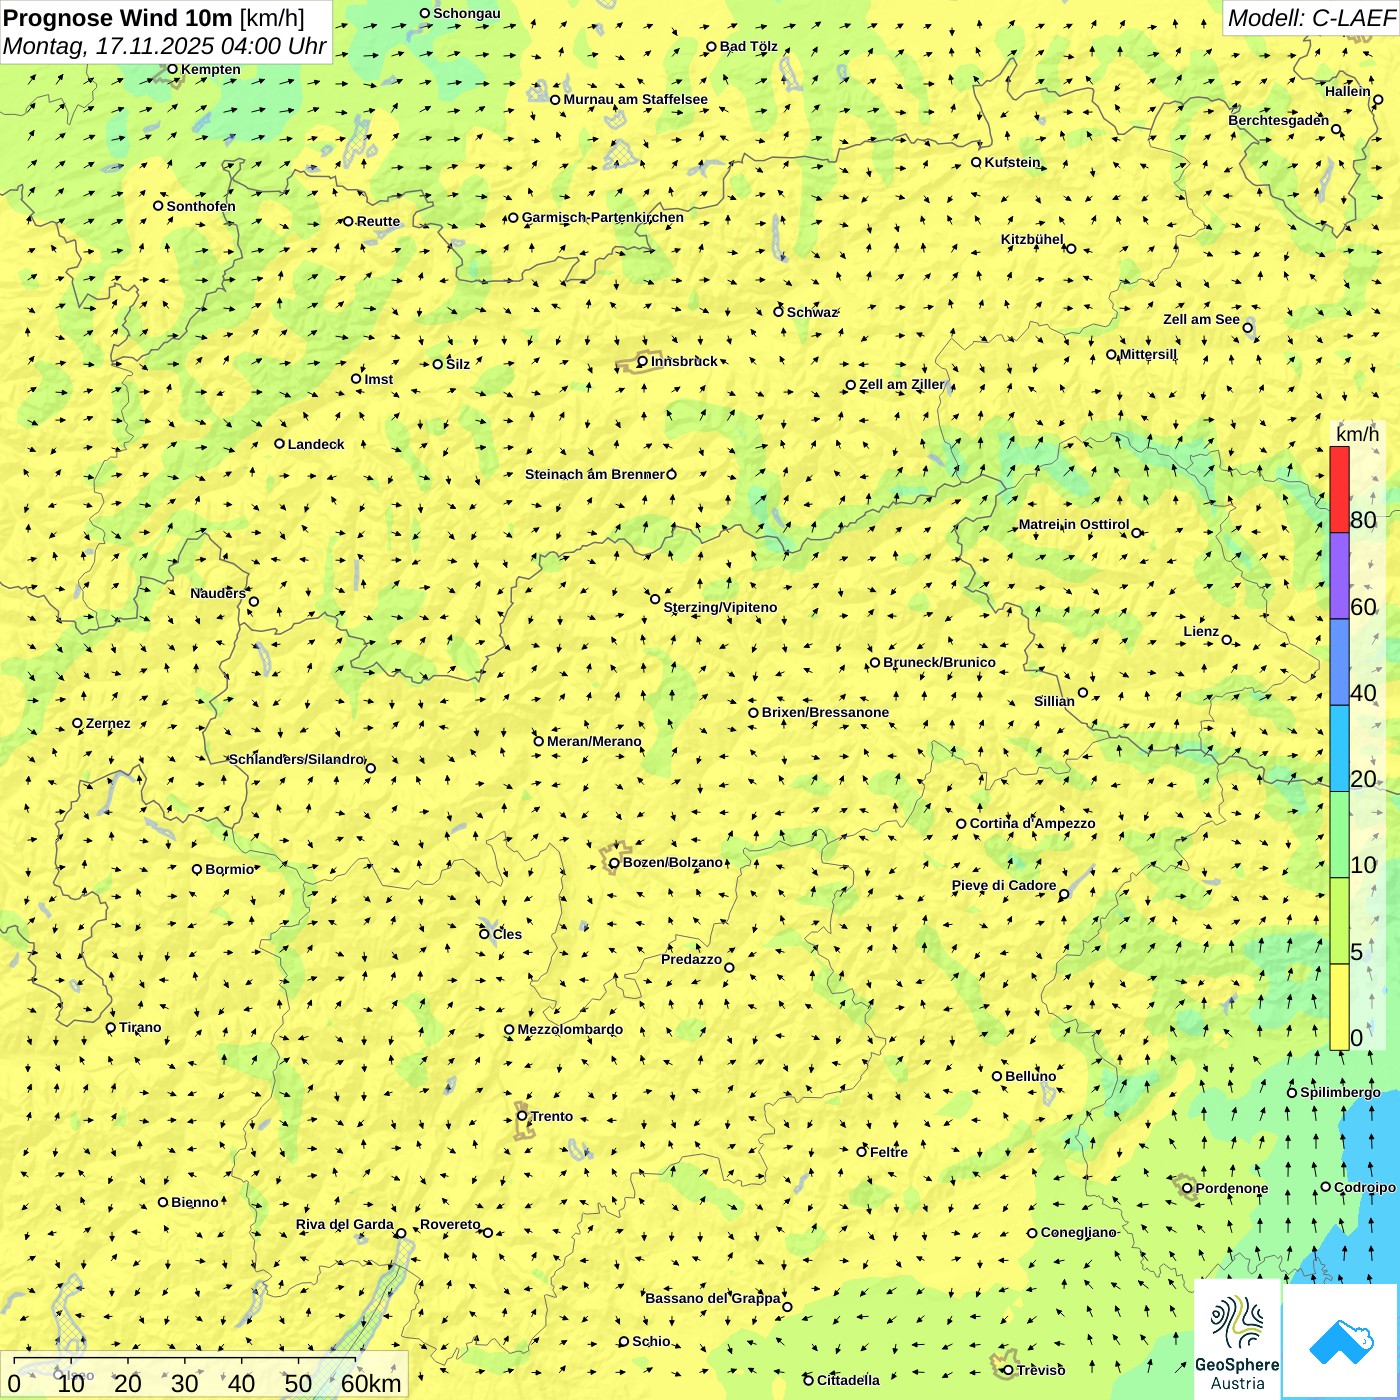Click the 'Schlanders/Silandro' label

tap(296, 759)
